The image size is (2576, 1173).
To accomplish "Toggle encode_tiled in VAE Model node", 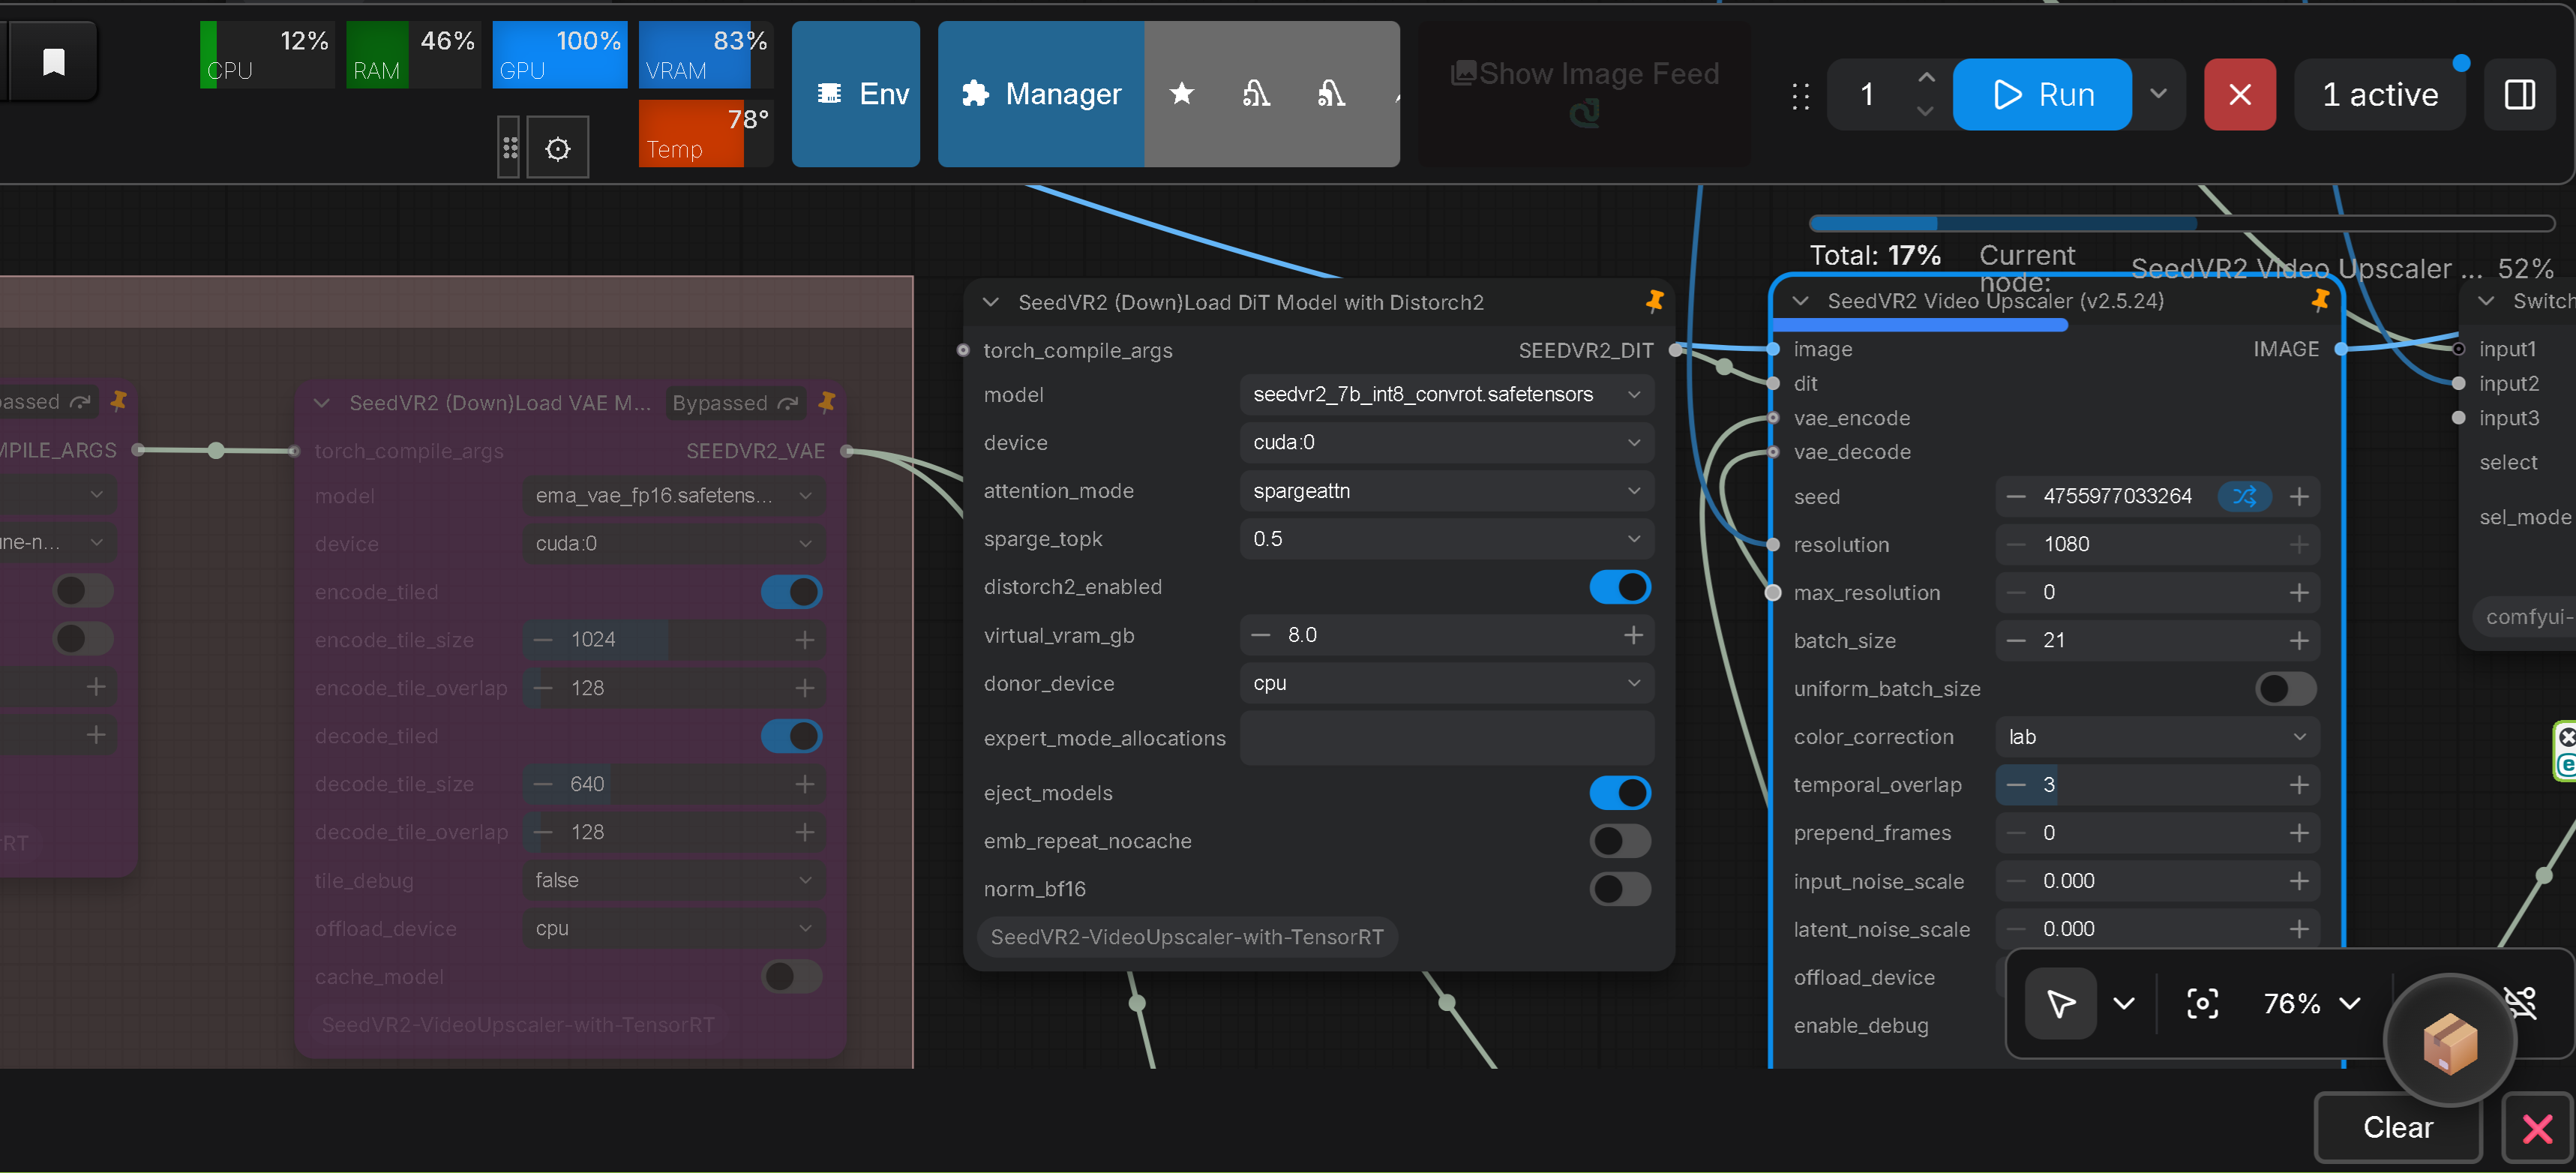I will [x=791, y=592].
